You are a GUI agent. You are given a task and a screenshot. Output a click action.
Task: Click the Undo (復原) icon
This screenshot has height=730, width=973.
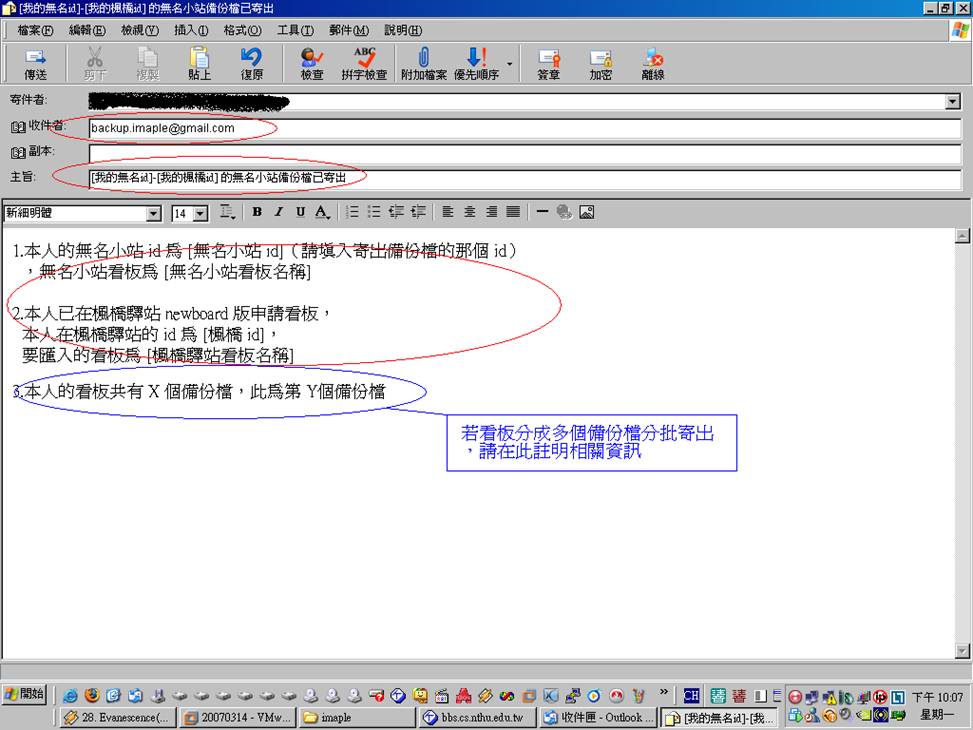pyautogui.click(x=252, y=64)
